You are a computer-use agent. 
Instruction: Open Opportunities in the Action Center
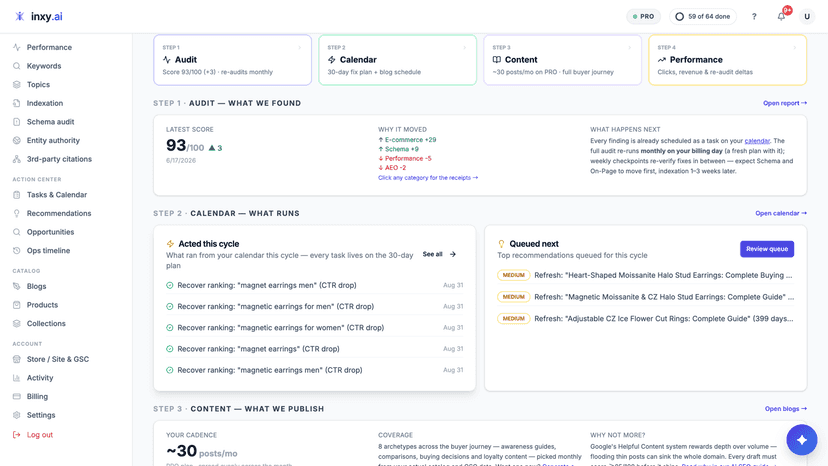(x=50, y=232)
